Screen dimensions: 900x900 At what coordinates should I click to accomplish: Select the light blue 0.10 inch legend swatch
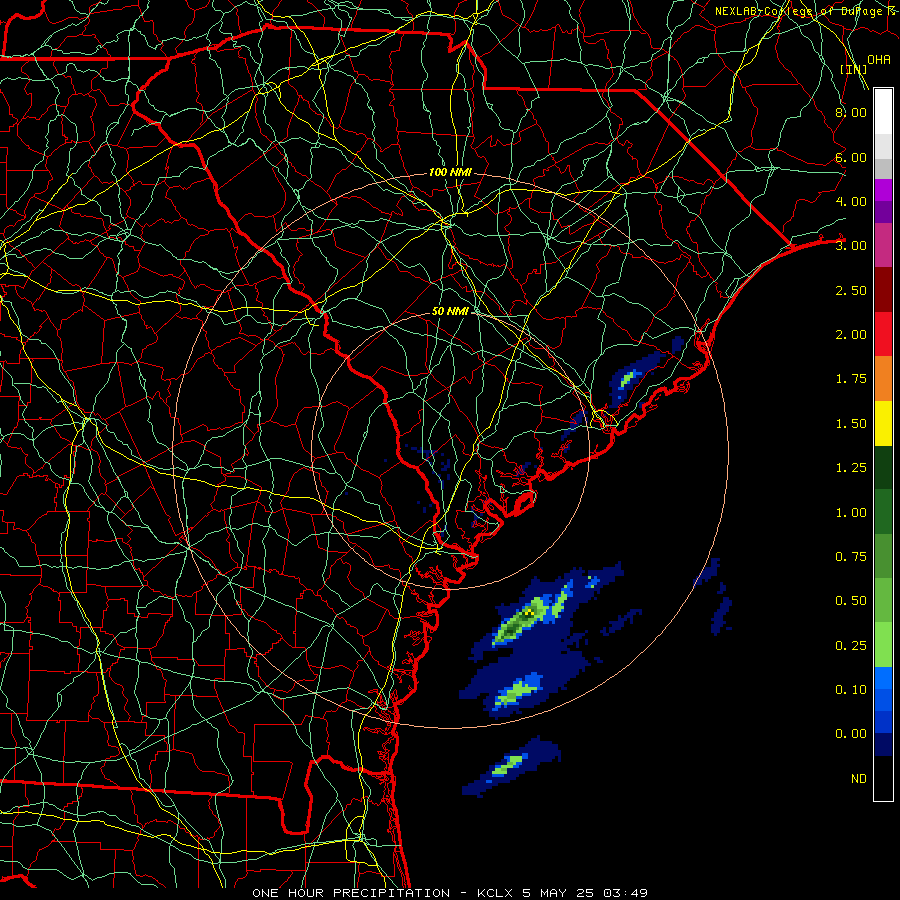[x=883, y=678]
